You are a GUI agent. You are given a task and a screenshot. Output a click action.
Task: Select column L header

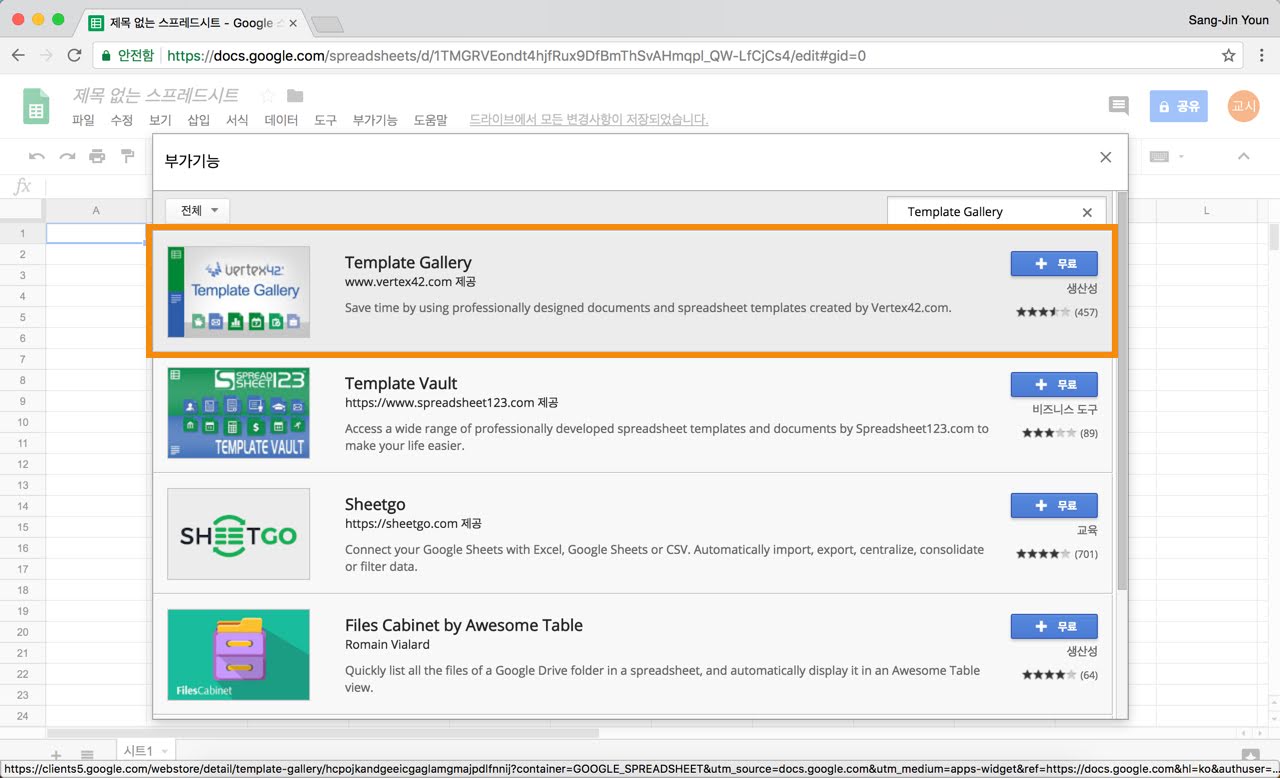pyautogui.click(x=1206, y=210)
